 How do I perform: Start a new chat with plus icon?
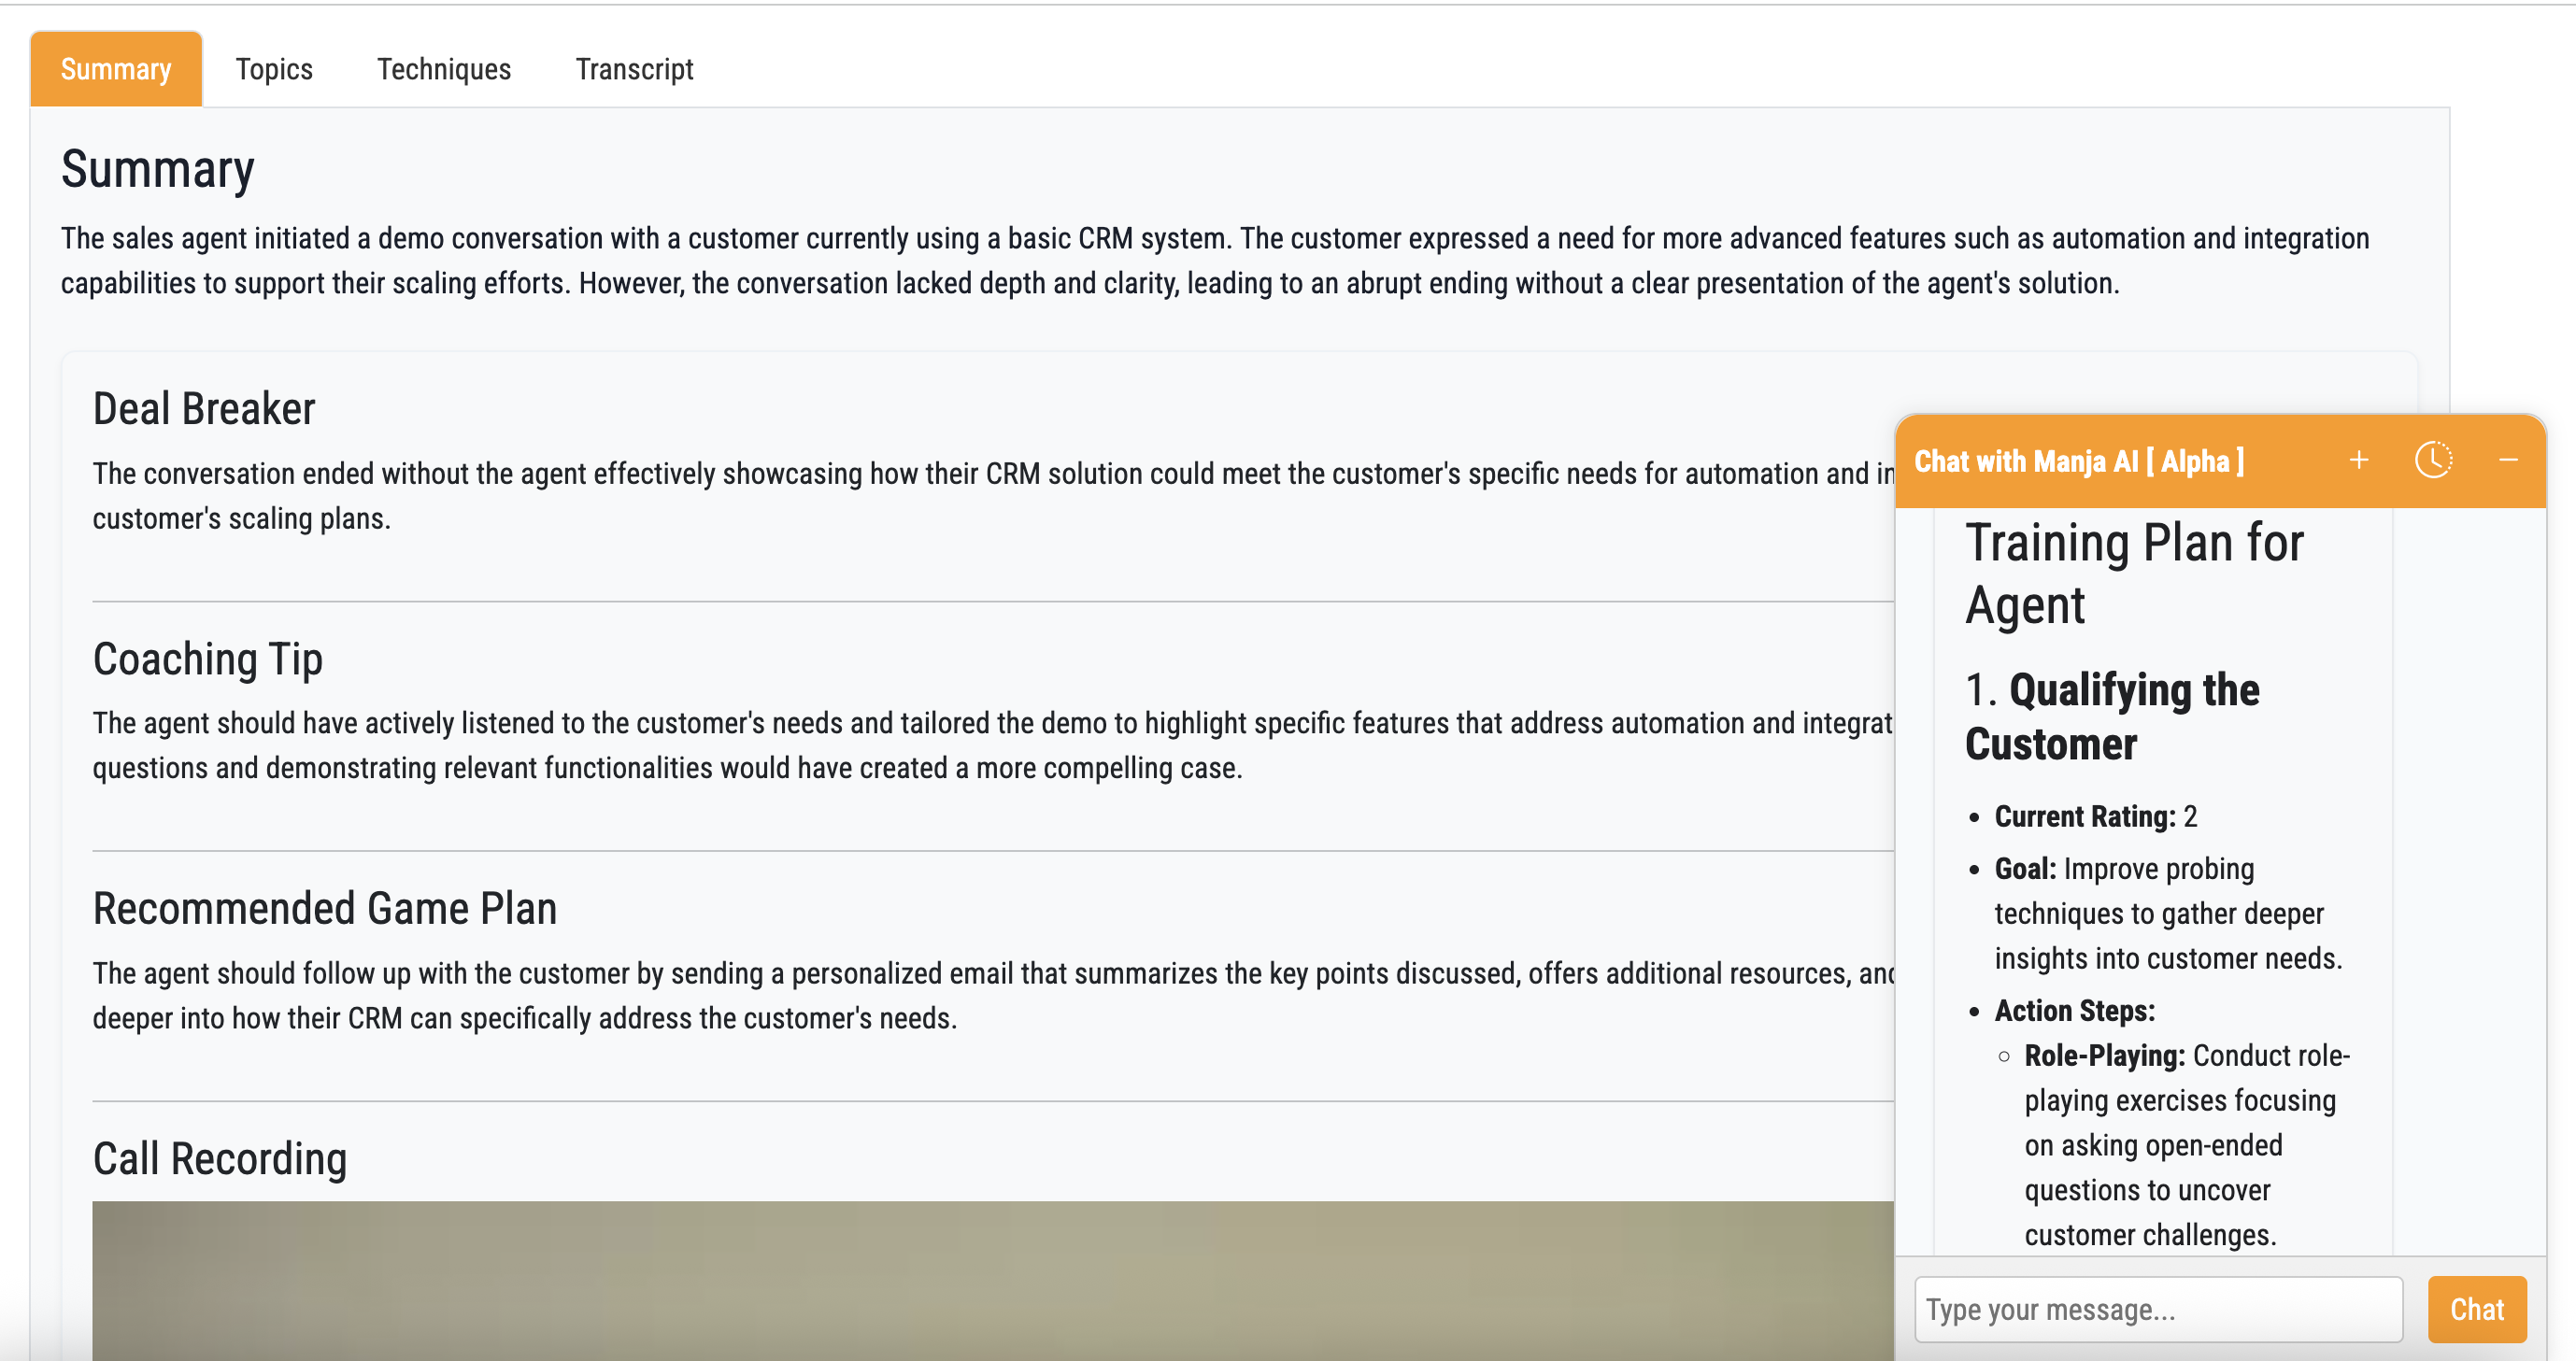[x=2358, y=460]
